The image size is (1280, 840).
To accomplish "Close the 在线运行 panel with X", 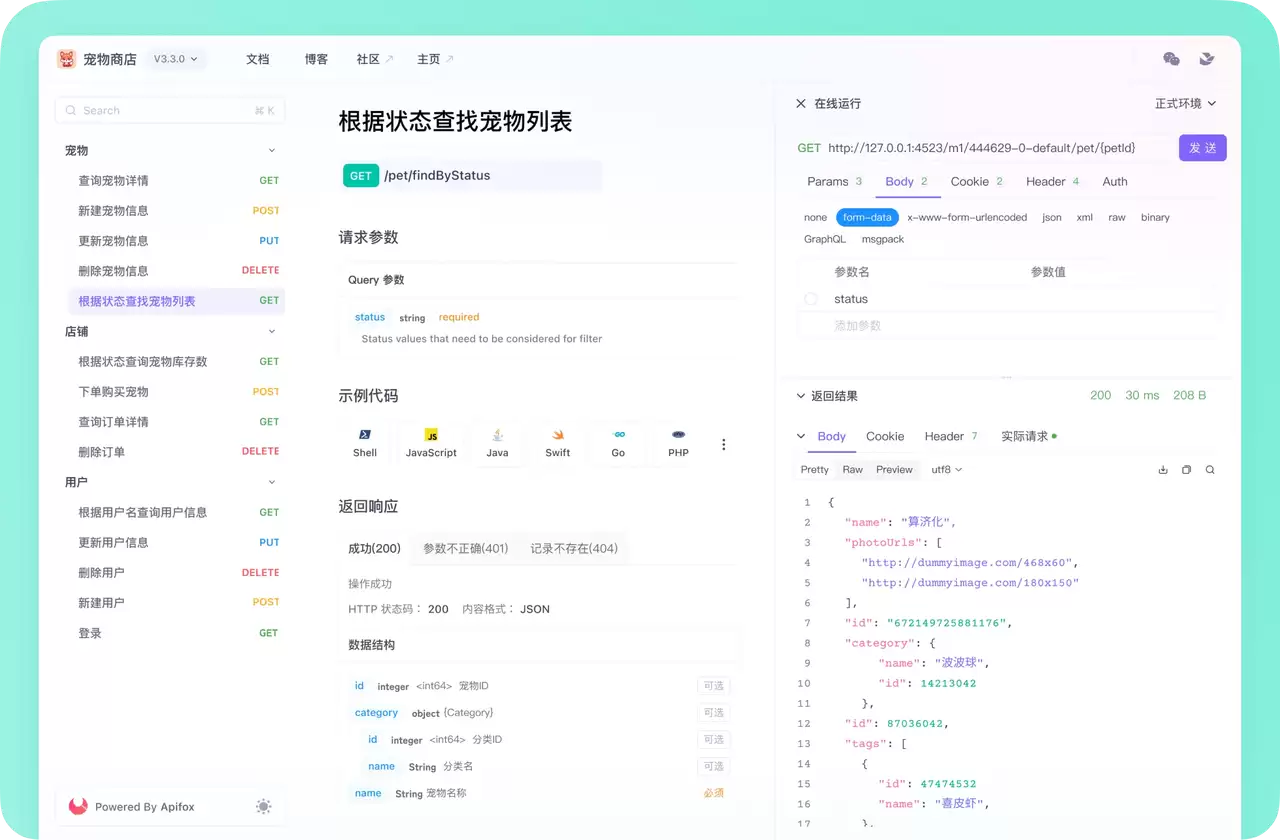I will click(x=800, y=103).
